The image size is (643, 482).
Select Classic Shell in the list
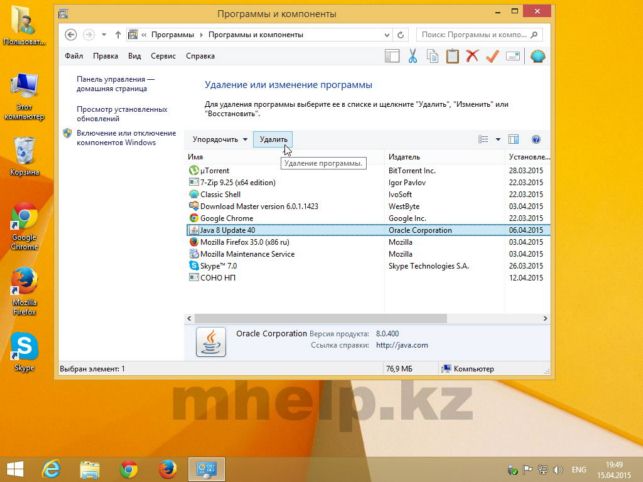(x=368, y=194)
